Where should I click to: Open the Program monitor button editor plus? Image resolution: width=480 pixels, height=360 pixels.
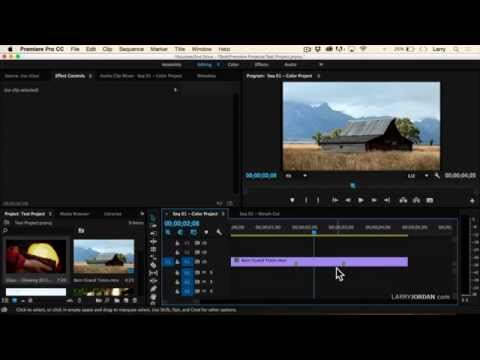[472, 201]
